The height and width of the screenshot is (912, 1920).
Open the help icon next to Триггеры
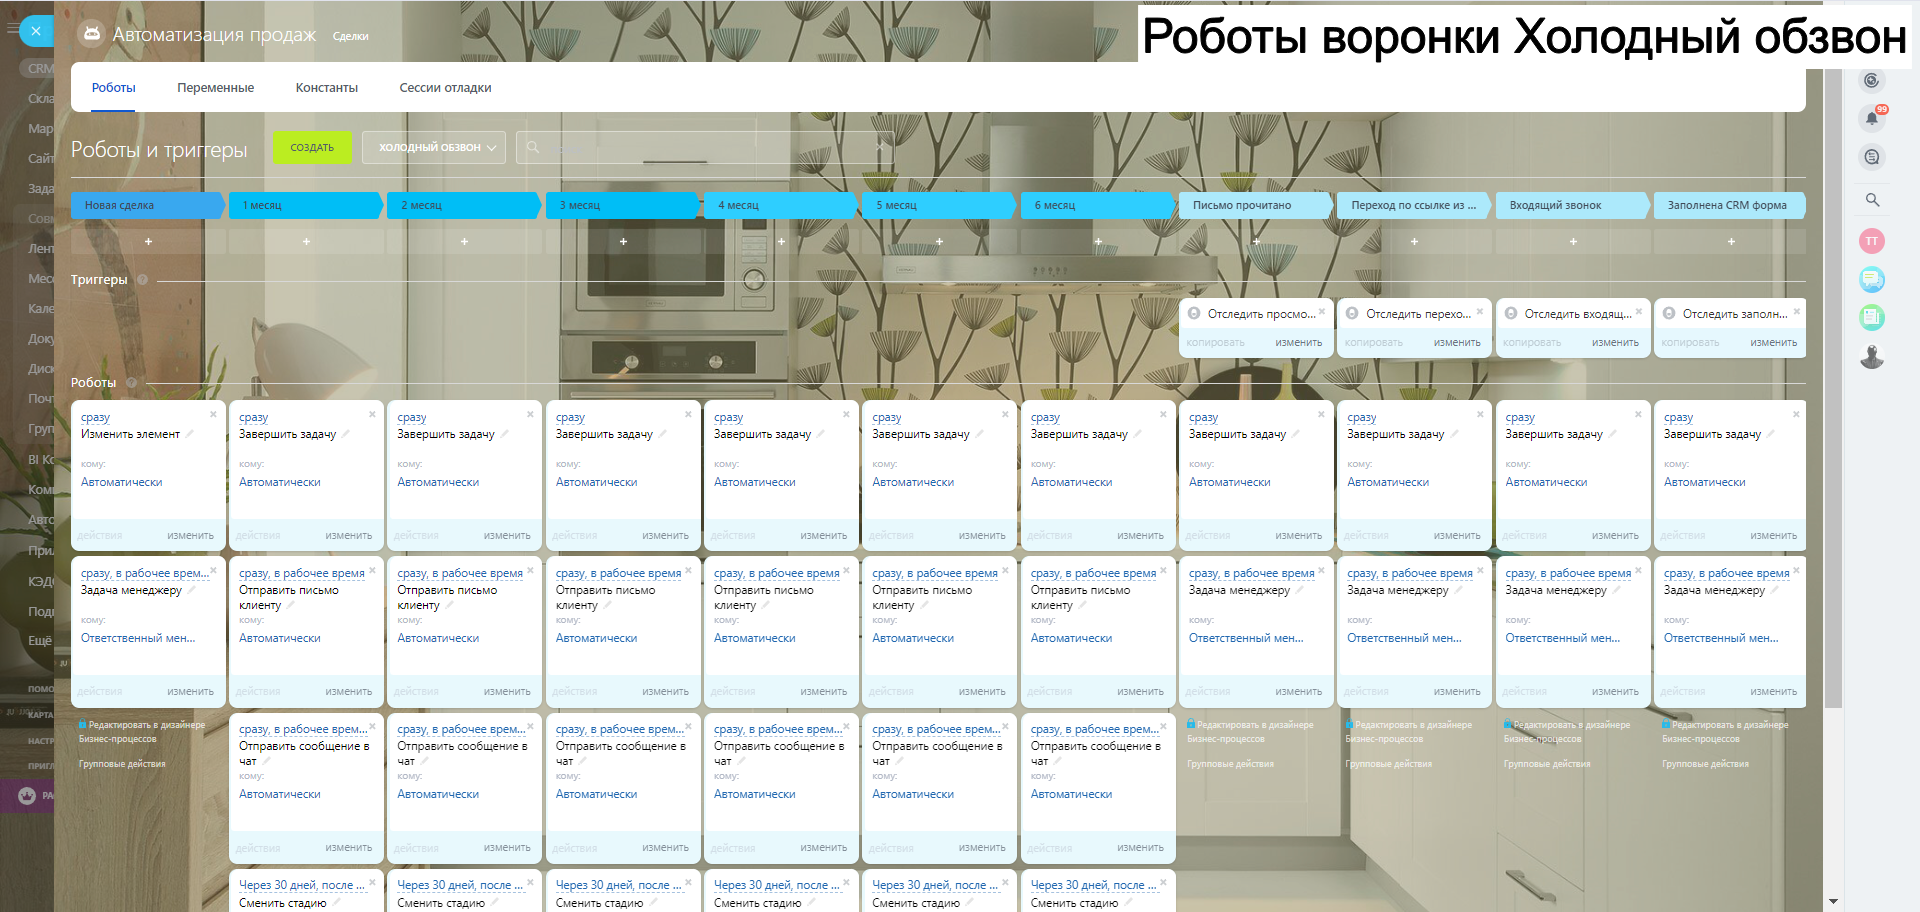142,280
